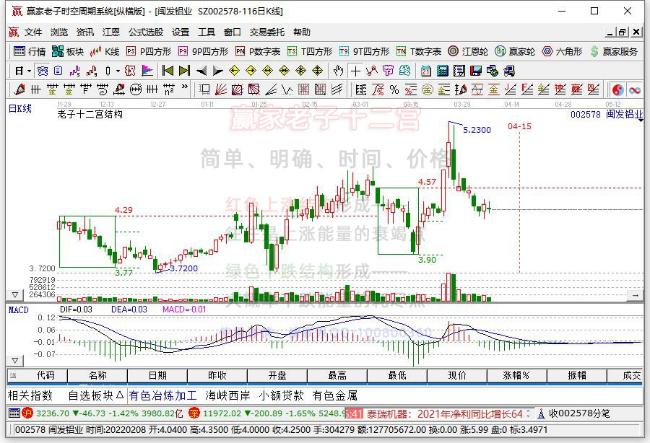
Task: Open the 江恩轮 Gann wheel
Action: click(468, 51)
